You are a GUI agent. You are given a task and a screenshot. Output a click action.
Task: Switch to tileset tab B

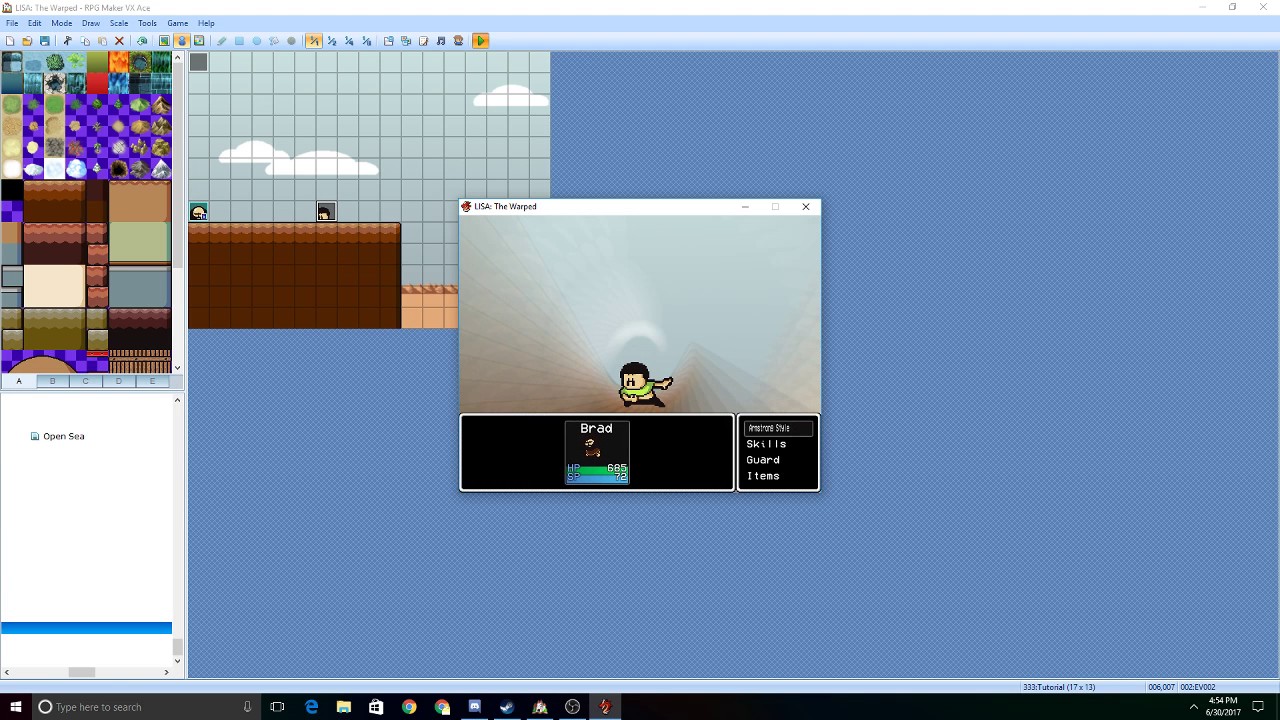coord(53,381)
